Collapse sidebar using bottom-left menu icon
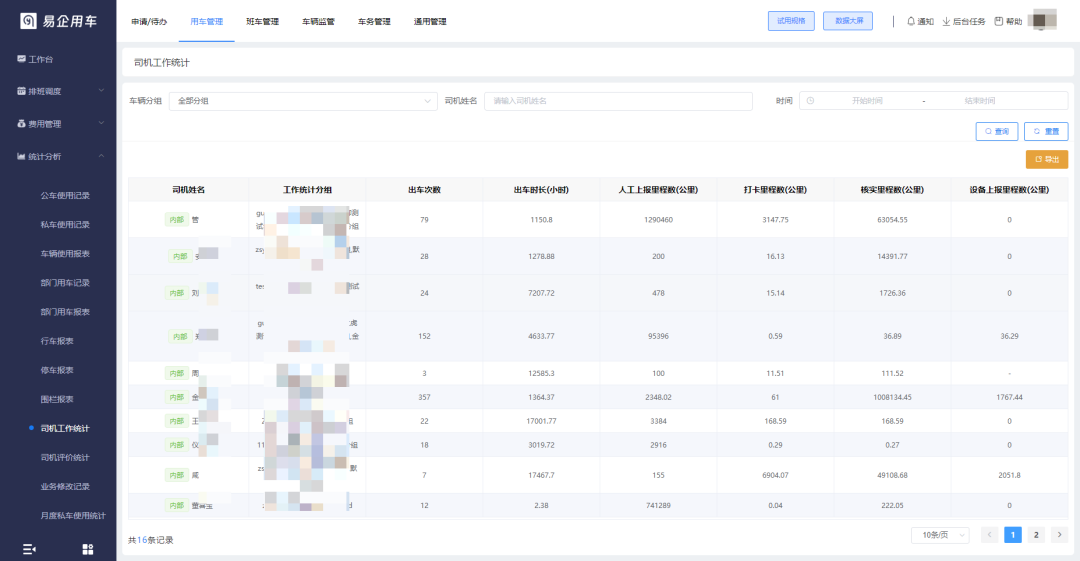Screen dimensions: 1080x561 (x=29, y=548)
